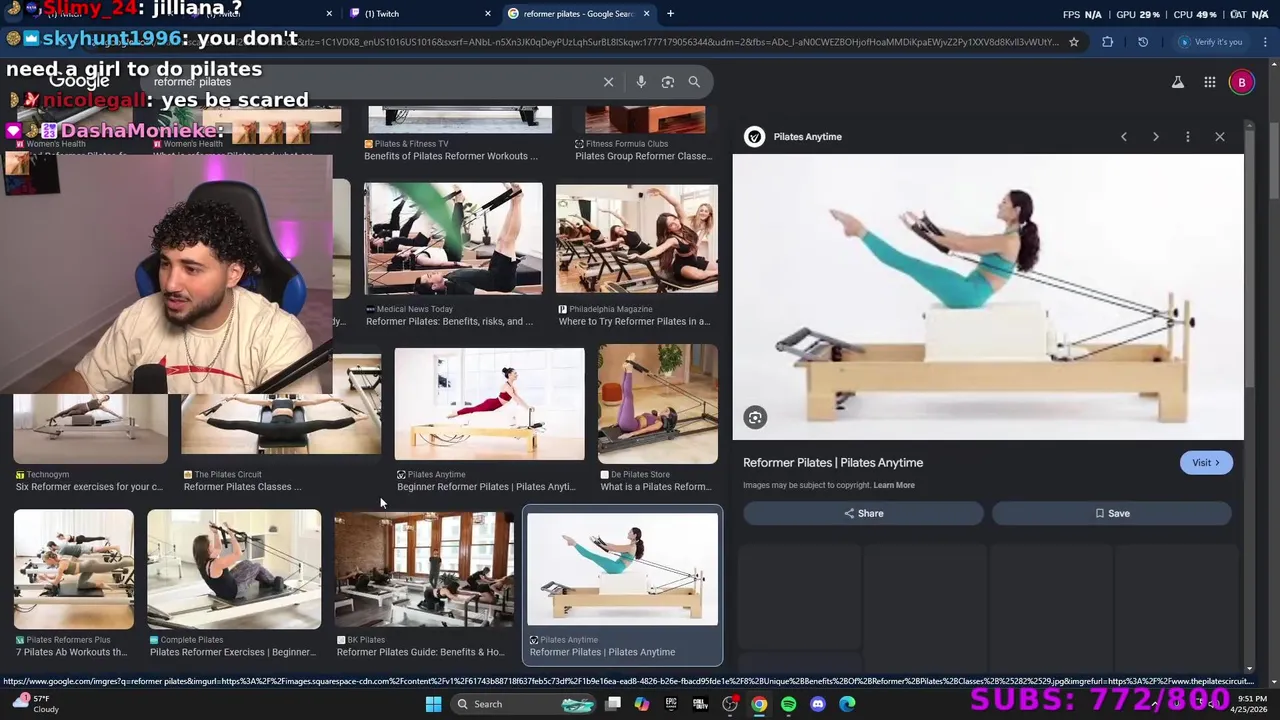Clear the search box with the X icon
Screen dimensions: 1280x720
tap(608, 82)
